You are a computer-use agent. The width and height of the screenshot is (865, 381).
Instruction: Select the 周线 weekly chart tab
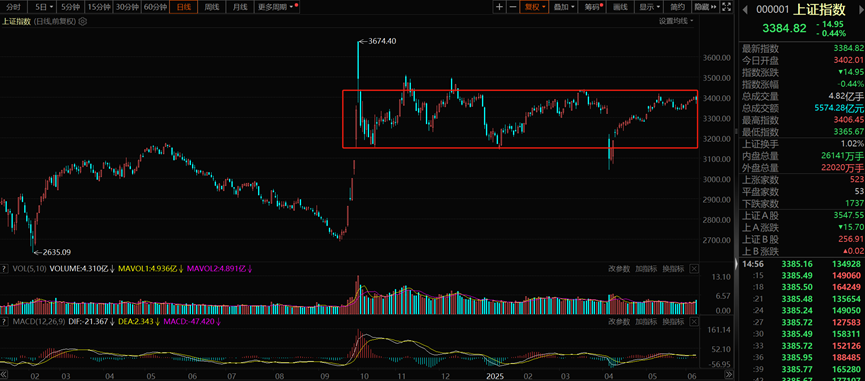pyautogui.click(x=212, y=7)
